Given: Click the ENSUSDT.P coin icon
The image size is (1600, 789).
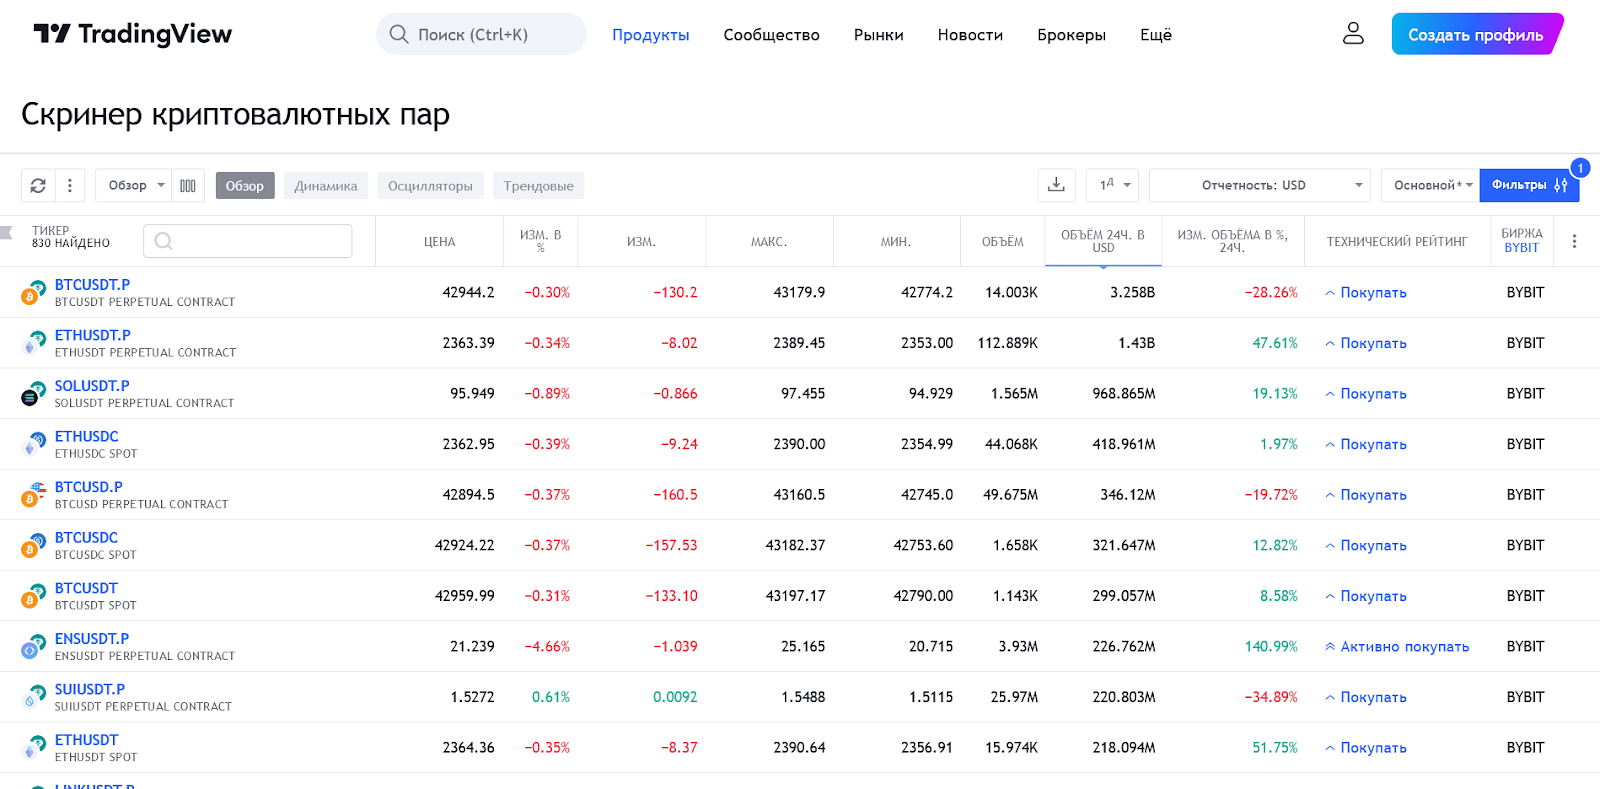Looking at the screenshot, I should pos(33,646).
